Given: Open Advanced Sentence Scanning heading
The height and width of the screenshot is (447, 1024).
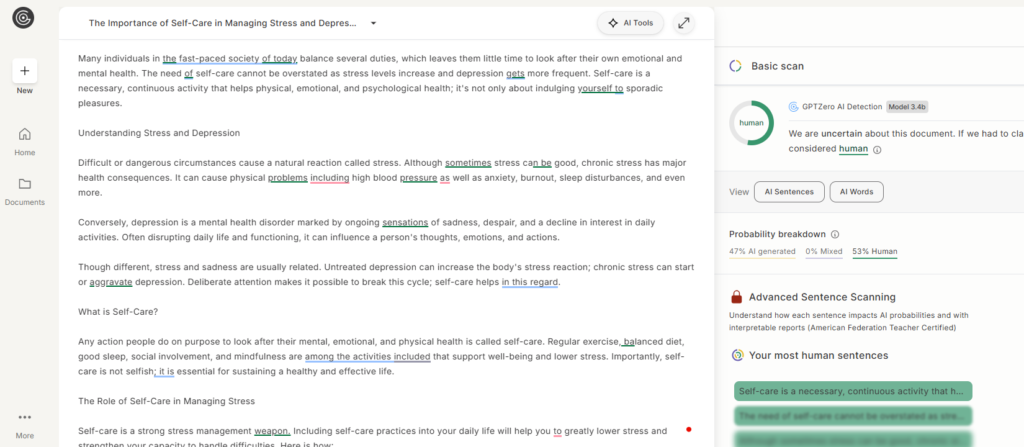Looking at the screenshot, I should click(822, 297).
